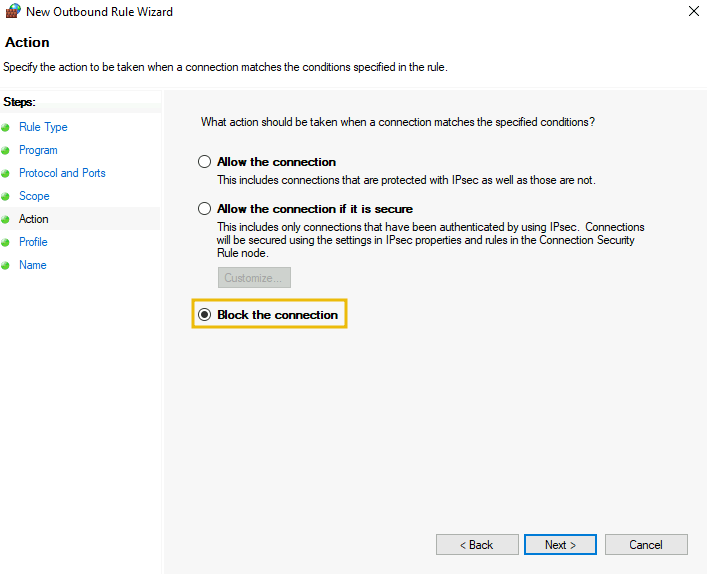Click the green bullet beside Scope
707x574 pixels.
tap(5, 197)
